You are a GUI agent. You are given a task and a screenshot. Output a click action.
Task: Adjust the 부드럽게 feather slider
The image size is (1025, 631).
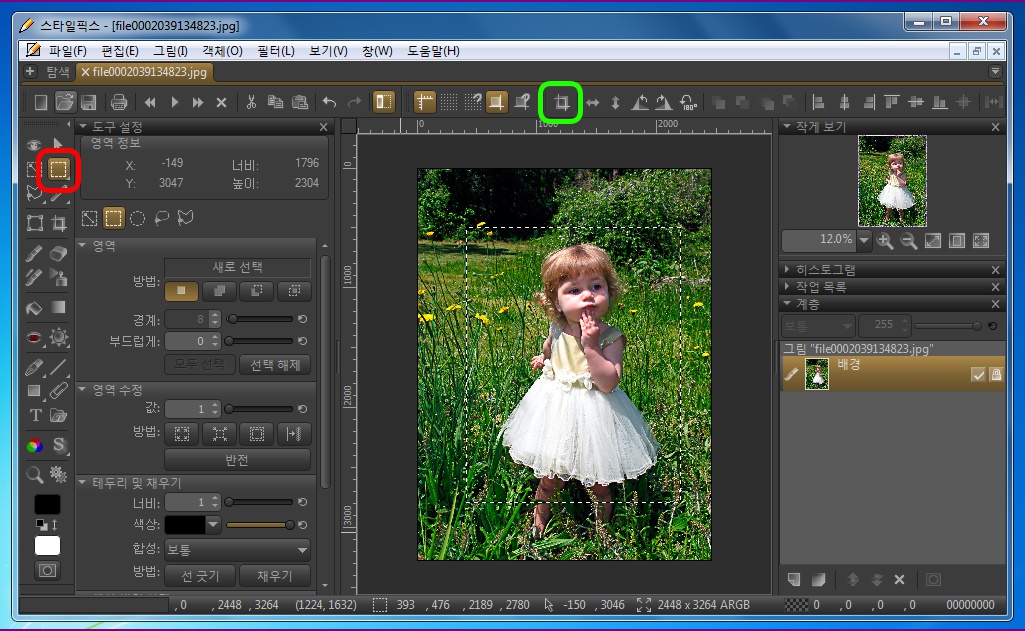[260, 341]
